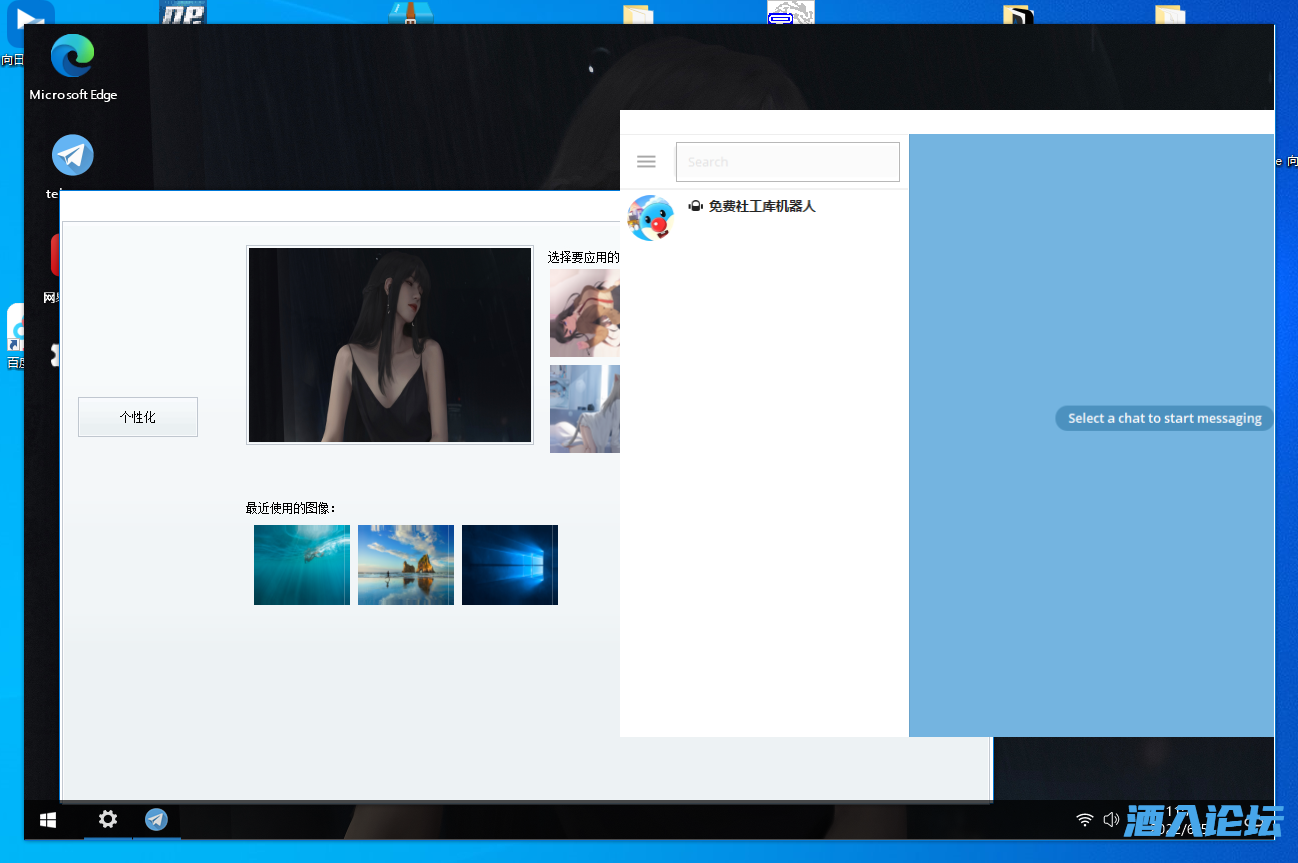Select the Windows 10 logo wallpaper
The height and width of the screenshot is (863, 1298).
(510, 565)
